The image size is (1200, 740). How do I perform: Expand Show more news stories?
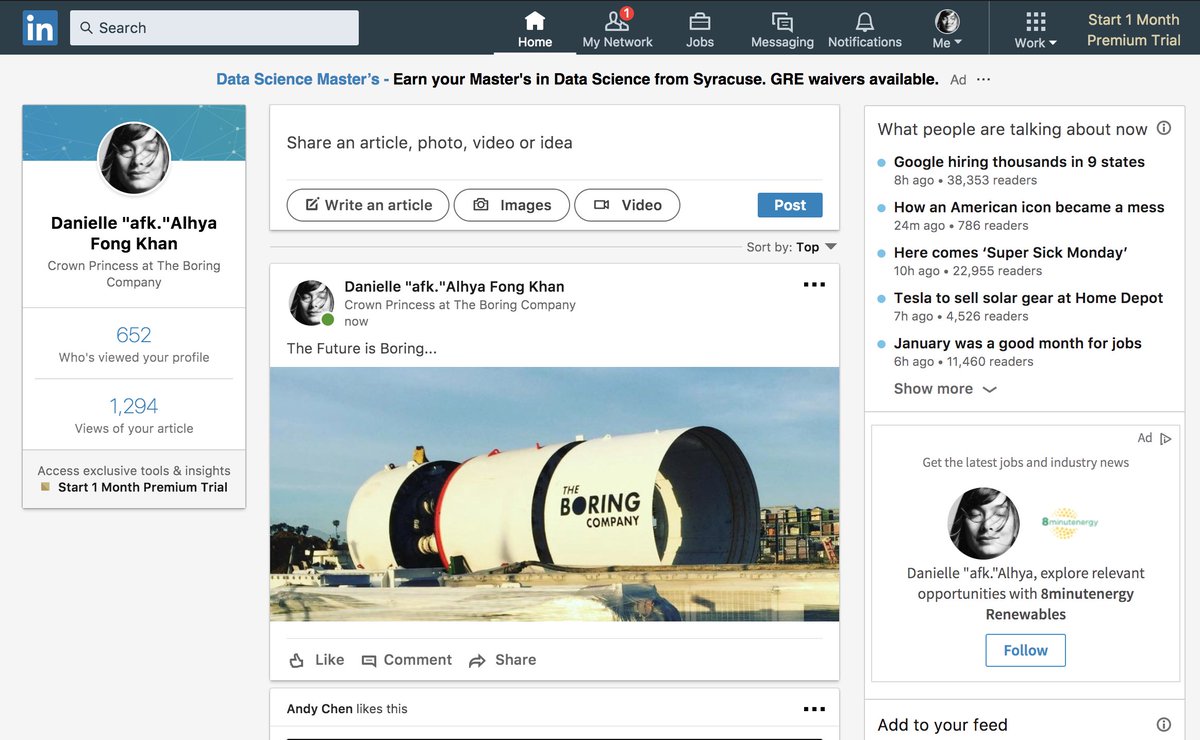coord(945,389)
